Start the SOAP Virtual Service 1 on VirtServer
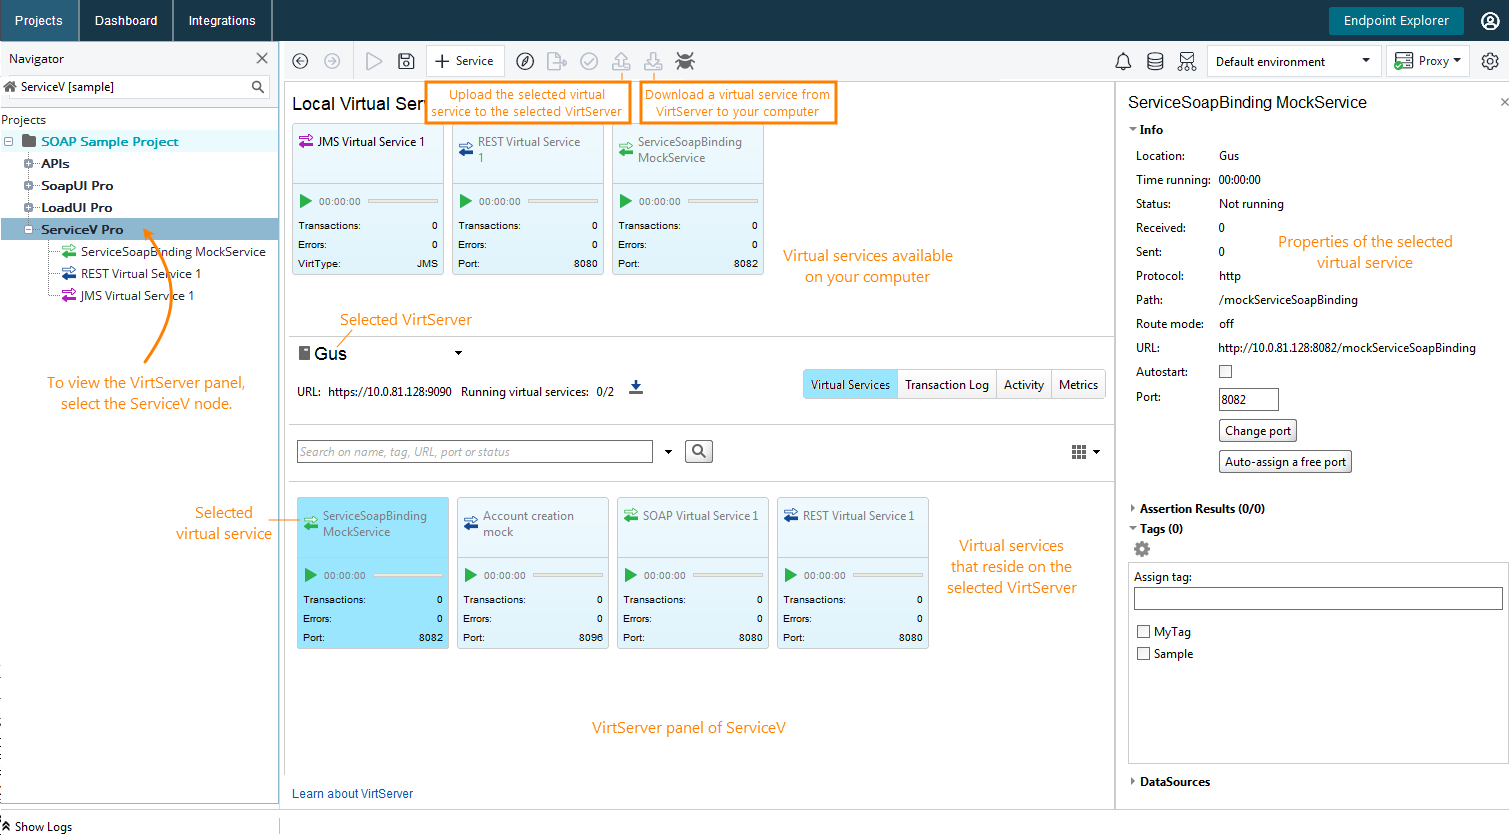Screen dimensions: 1509x836 pyautogui.click(x=631, y=575)
